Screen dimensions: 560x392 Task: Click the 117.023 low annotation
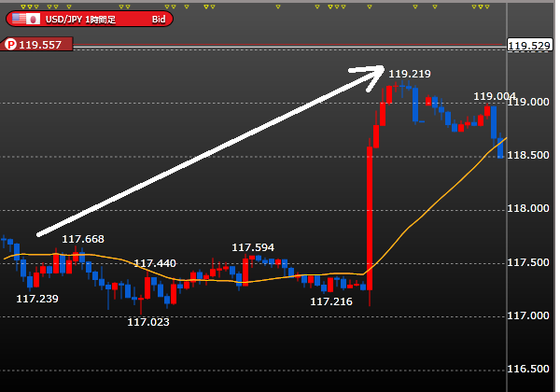pos(149,322)
